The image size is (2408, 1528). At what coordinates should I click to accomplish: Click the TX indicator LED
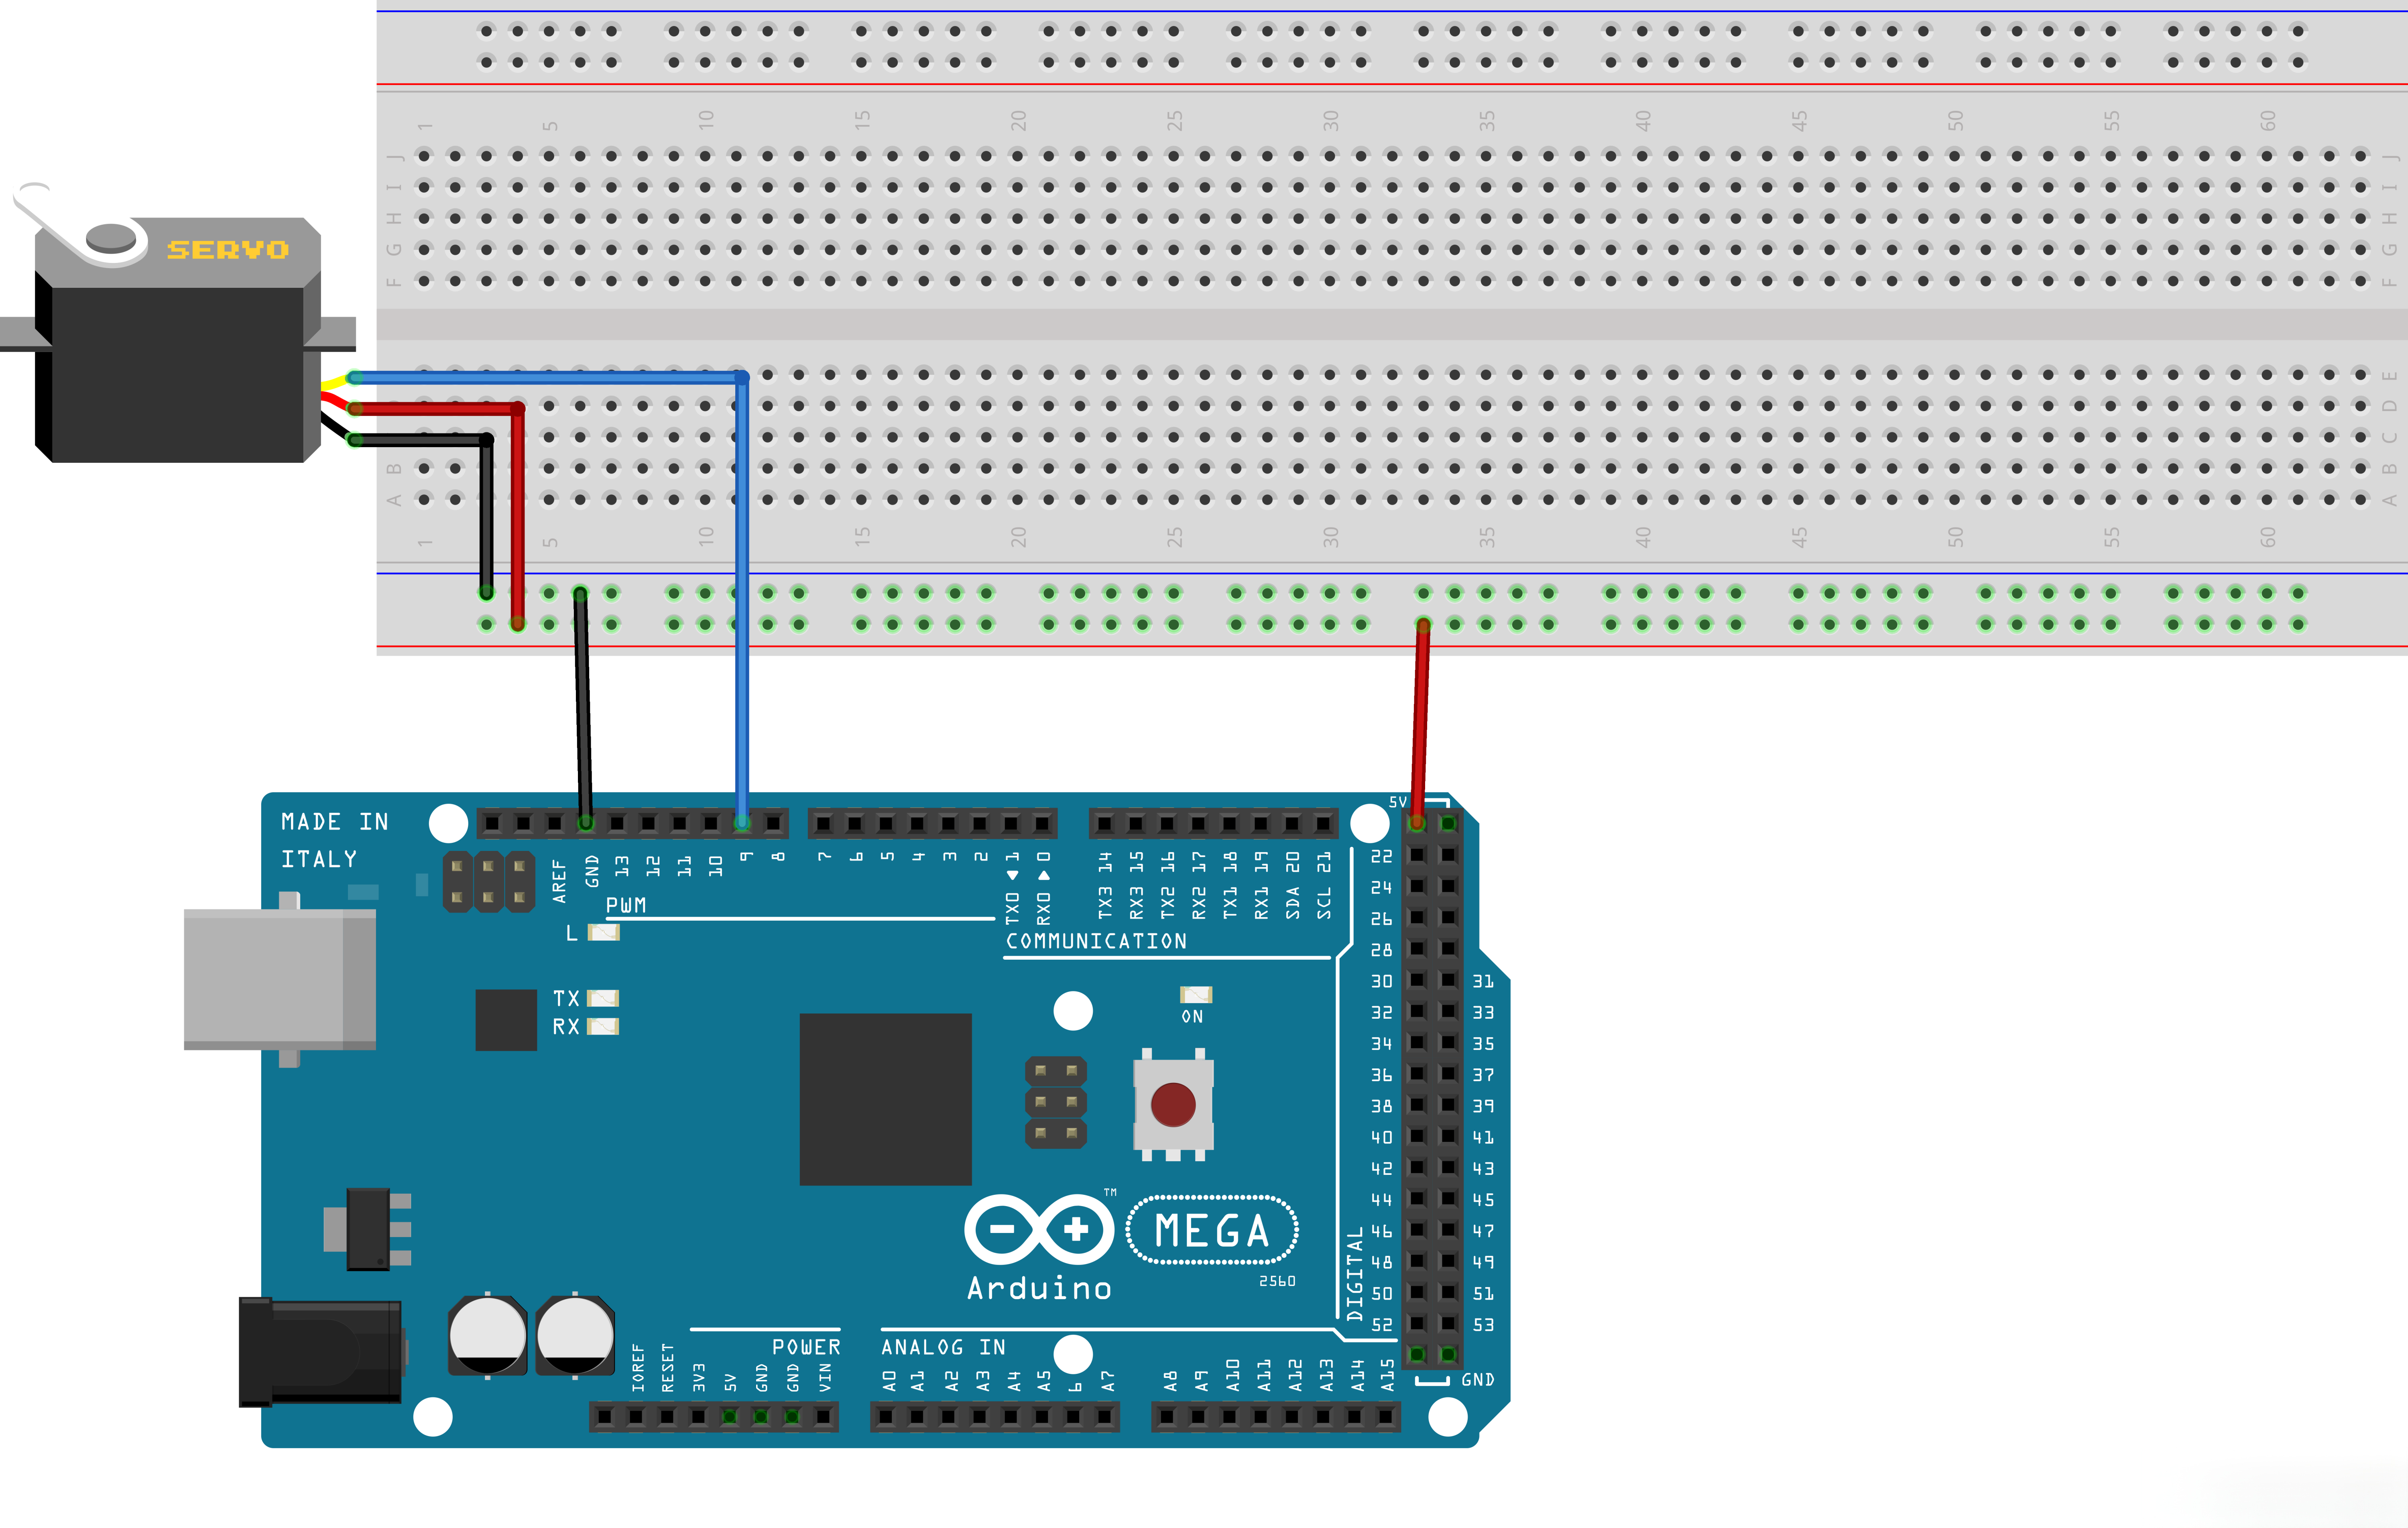pyautogui.click(x=602, y=998)
